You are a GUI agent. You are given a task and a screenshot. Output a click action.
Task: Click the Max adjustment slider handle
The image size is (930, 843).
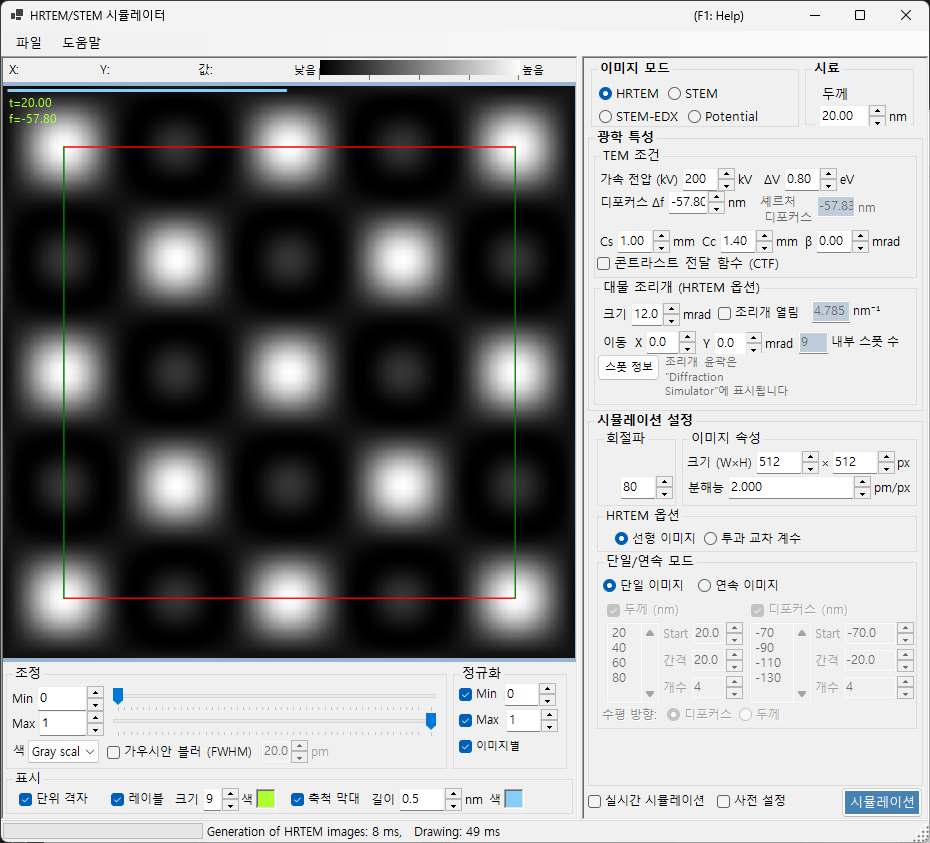tap(431, 721)
